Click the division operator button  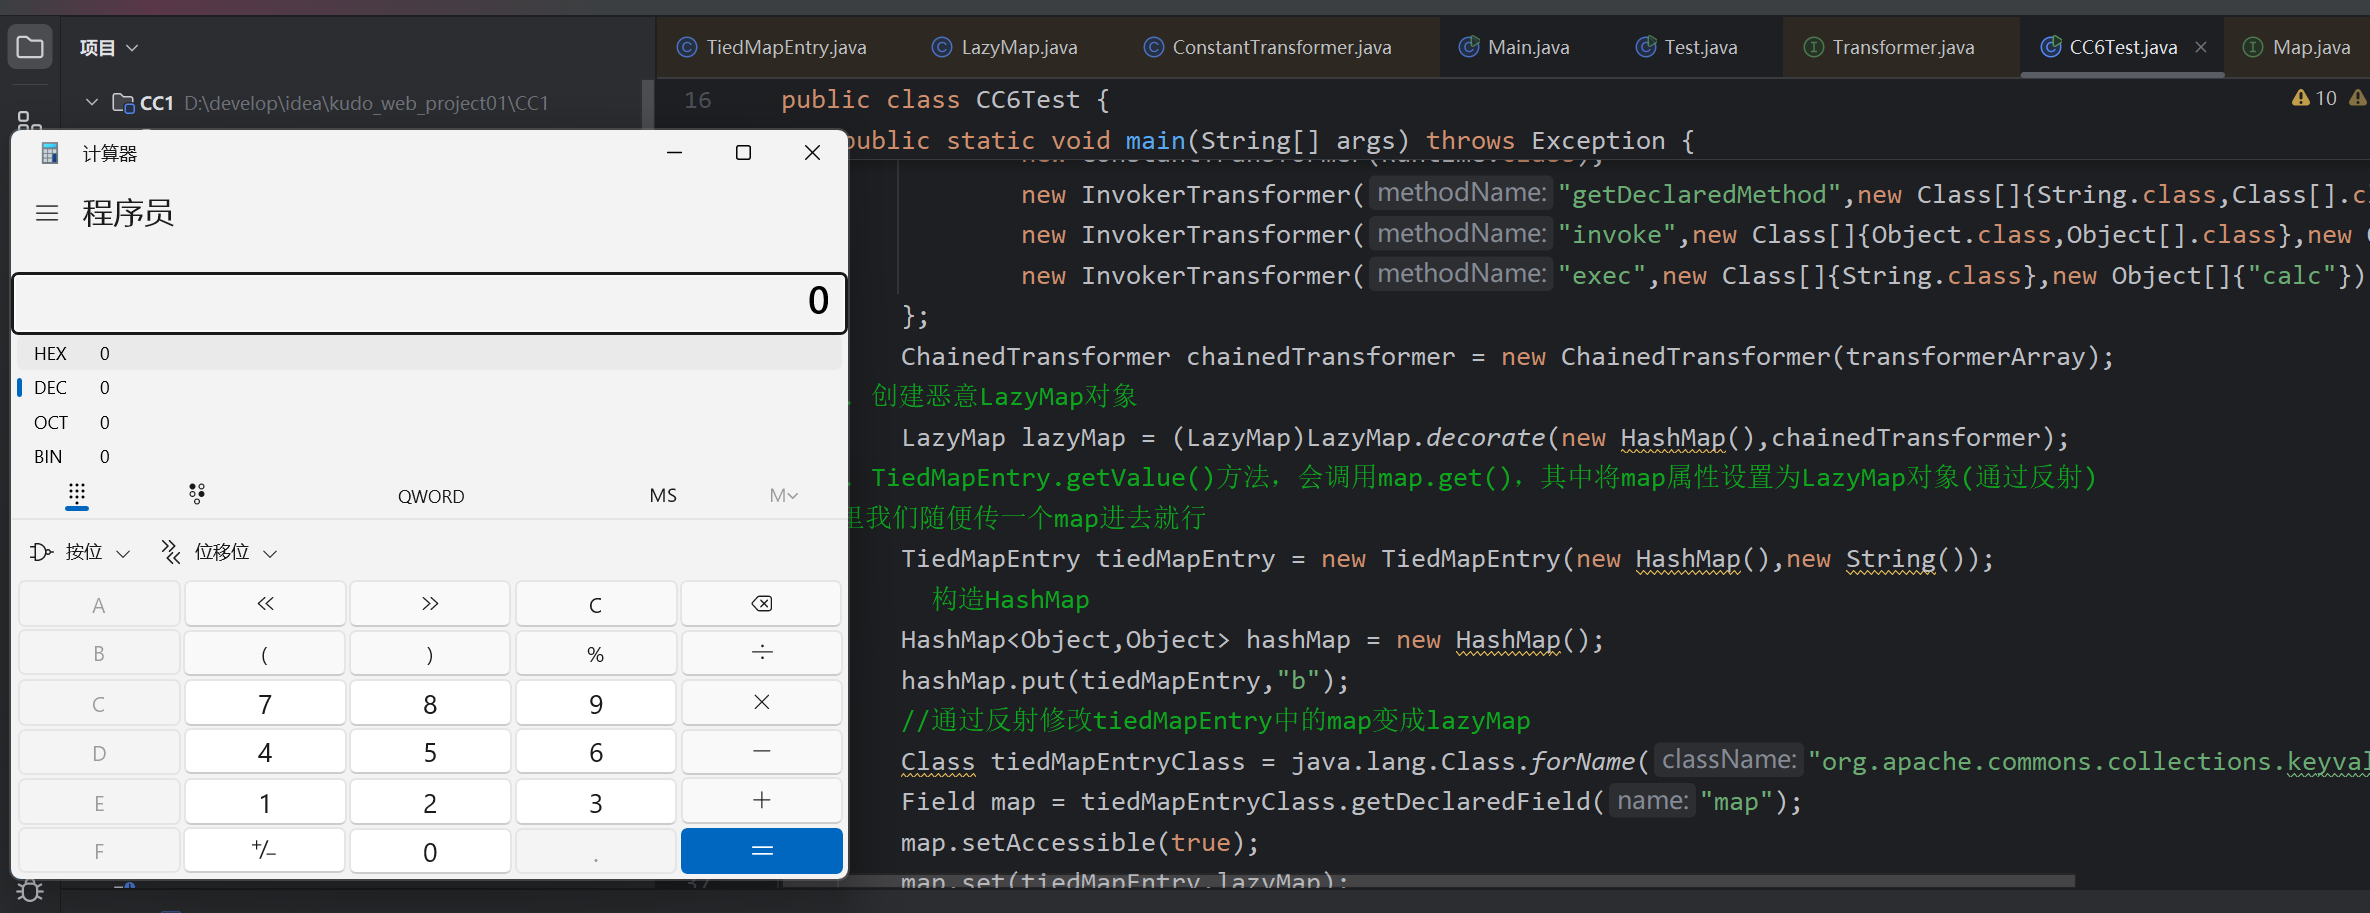pos(761,653)
